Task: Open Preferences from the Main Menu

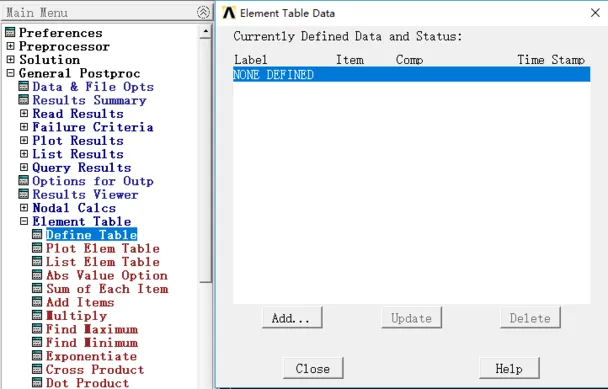Action: click(61, 33)
